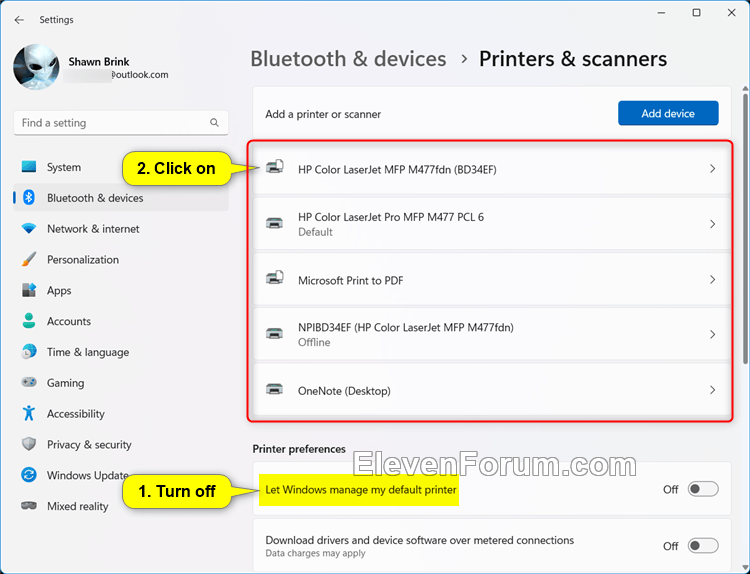
Task: Click the Accessibility figure icon
Action: coord(29,413)
